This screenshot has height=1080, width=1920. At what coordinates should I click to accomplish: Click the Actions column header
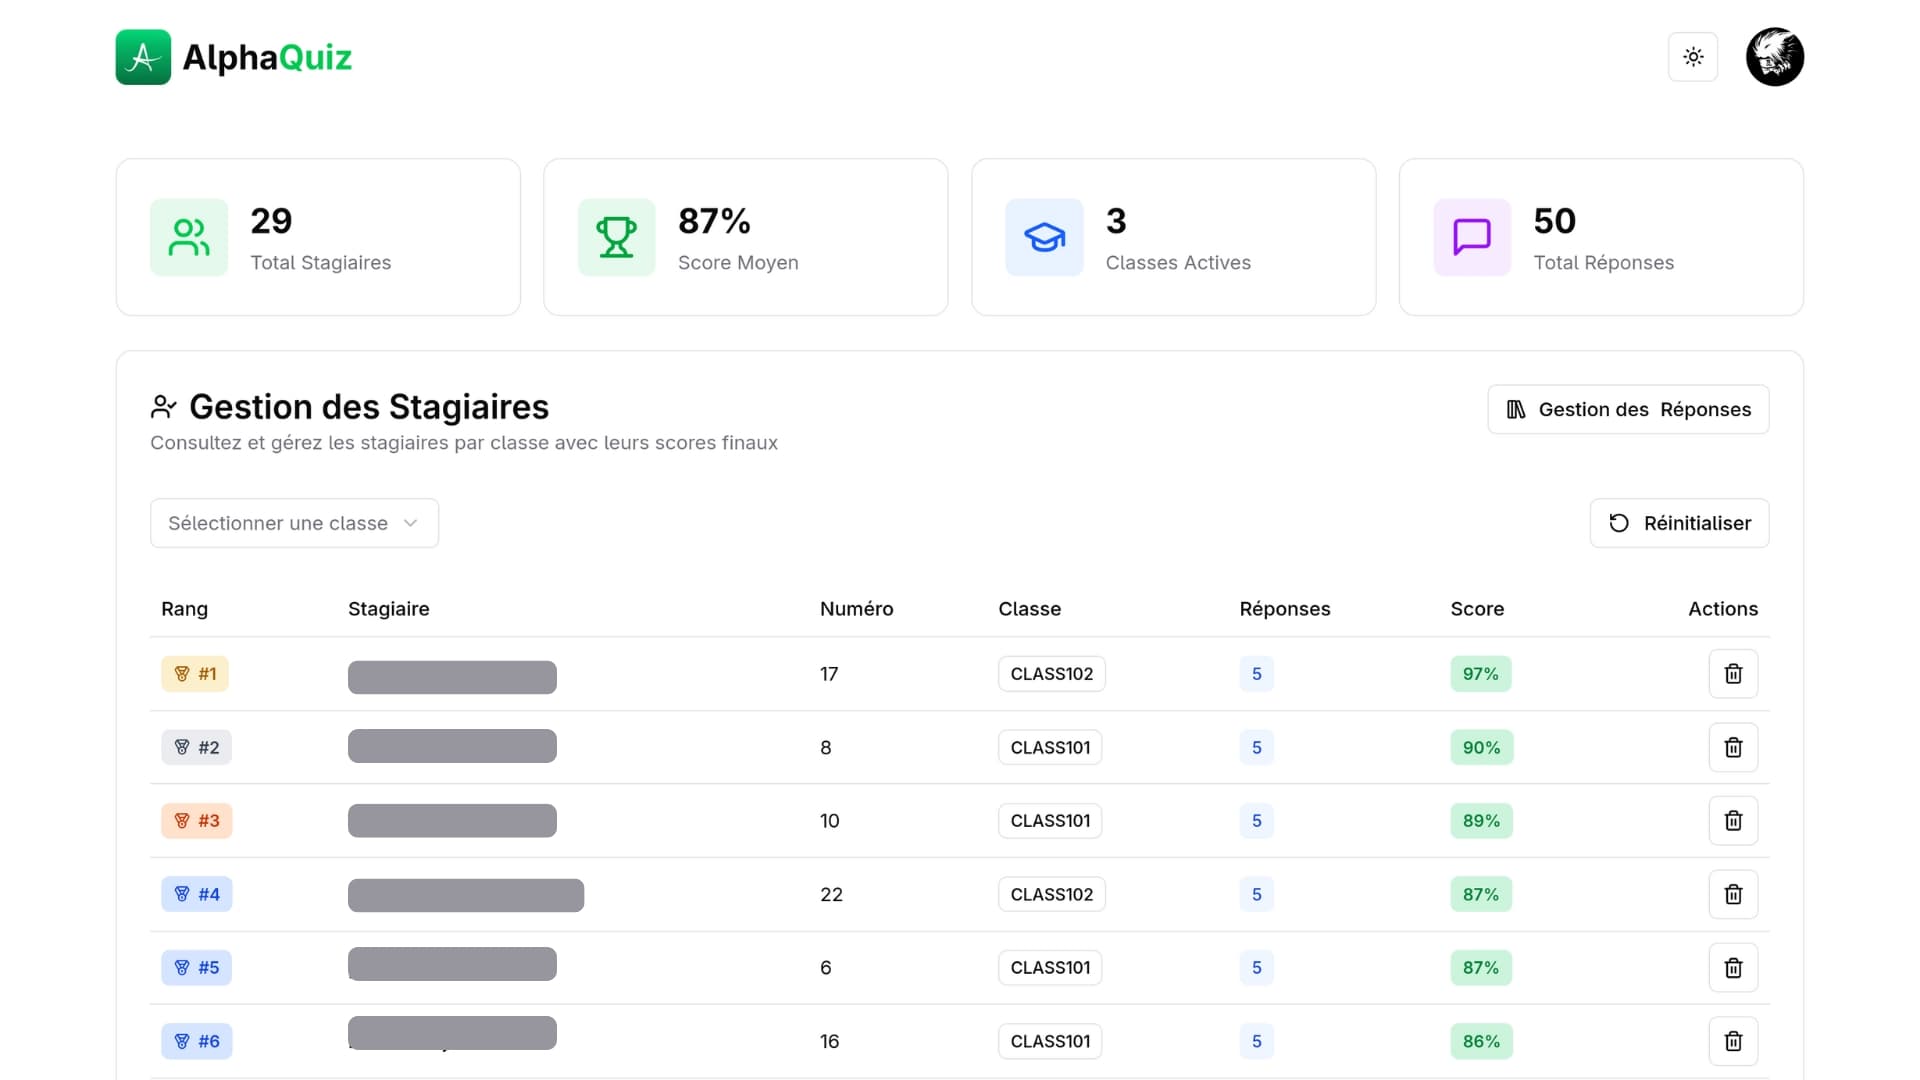point(1723,609)
